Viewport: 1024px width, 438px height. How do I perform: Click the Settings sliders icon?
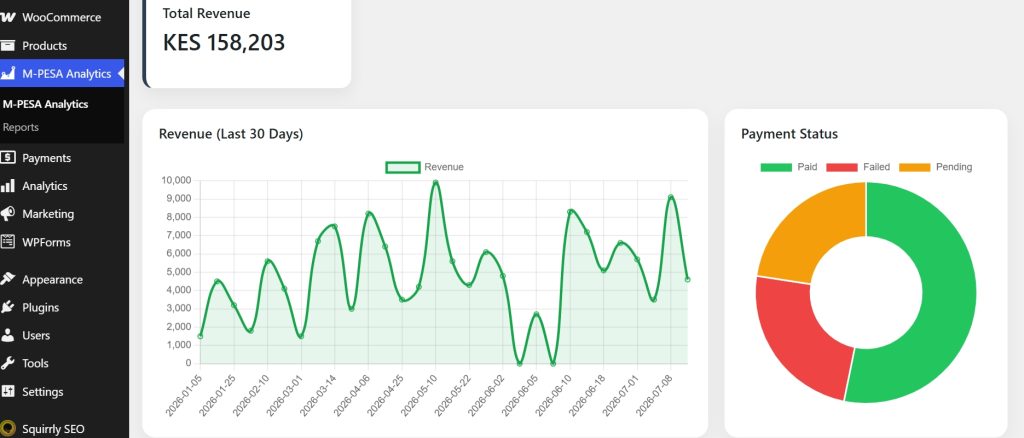tap(7, 392)
